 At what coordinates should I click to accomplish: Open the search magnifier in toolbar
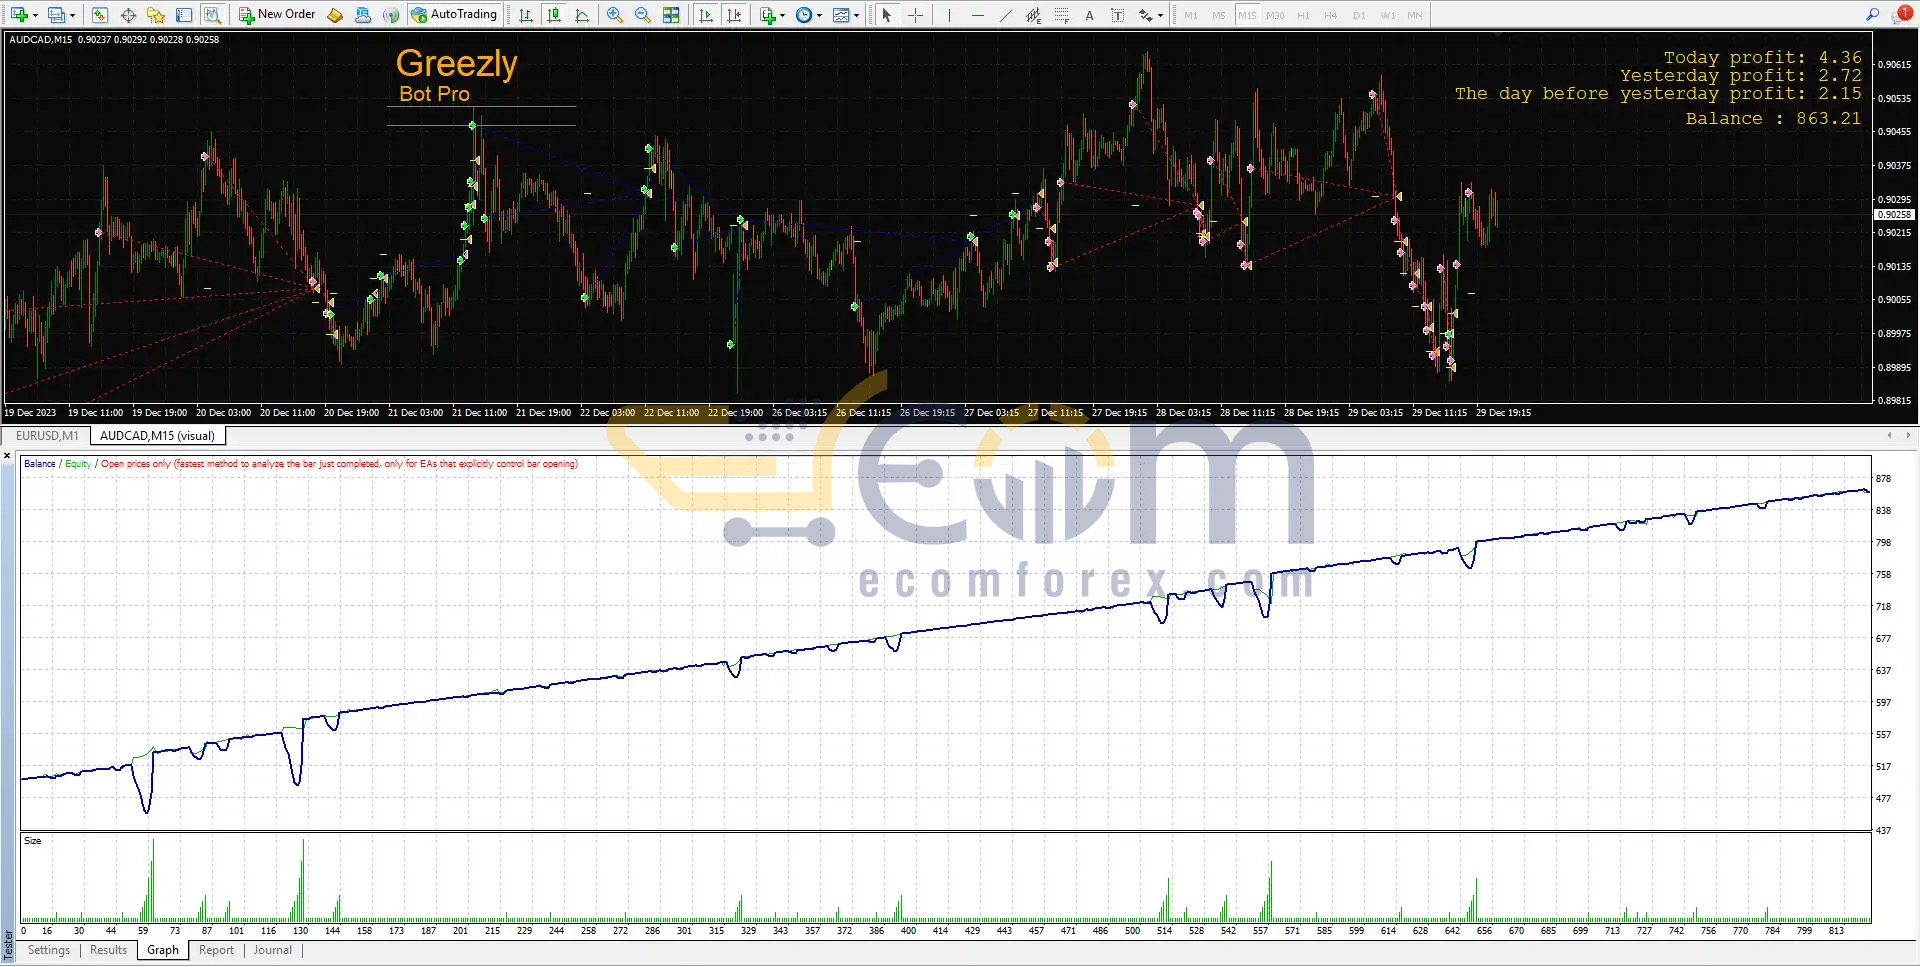[x=1872, y=15]
